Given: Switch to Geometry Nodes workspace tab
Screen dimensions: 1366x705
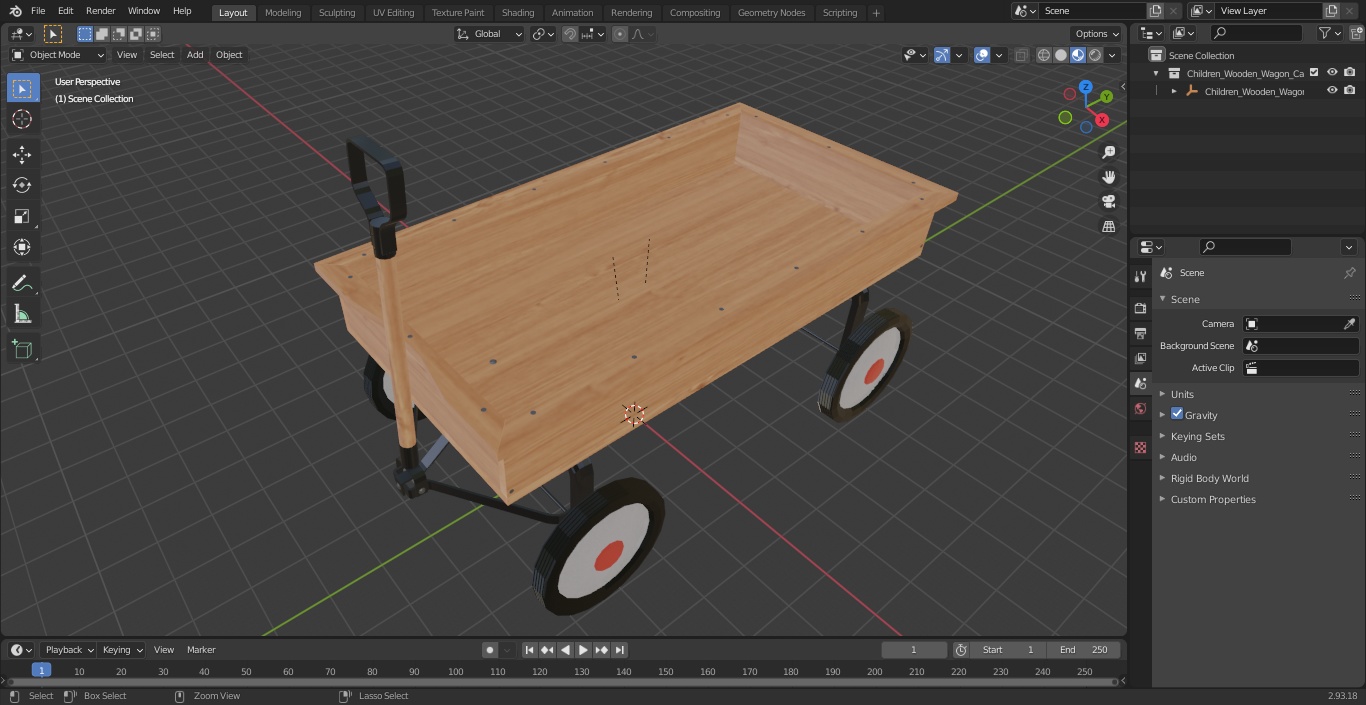Looking at the screenshot, I should click(x=771, y=13).
